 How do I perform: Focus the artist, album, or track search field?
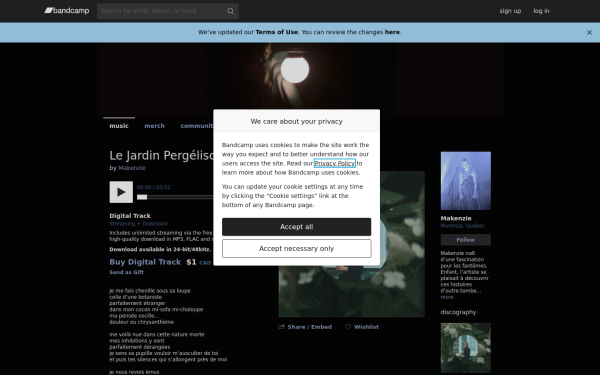[168, 11]
